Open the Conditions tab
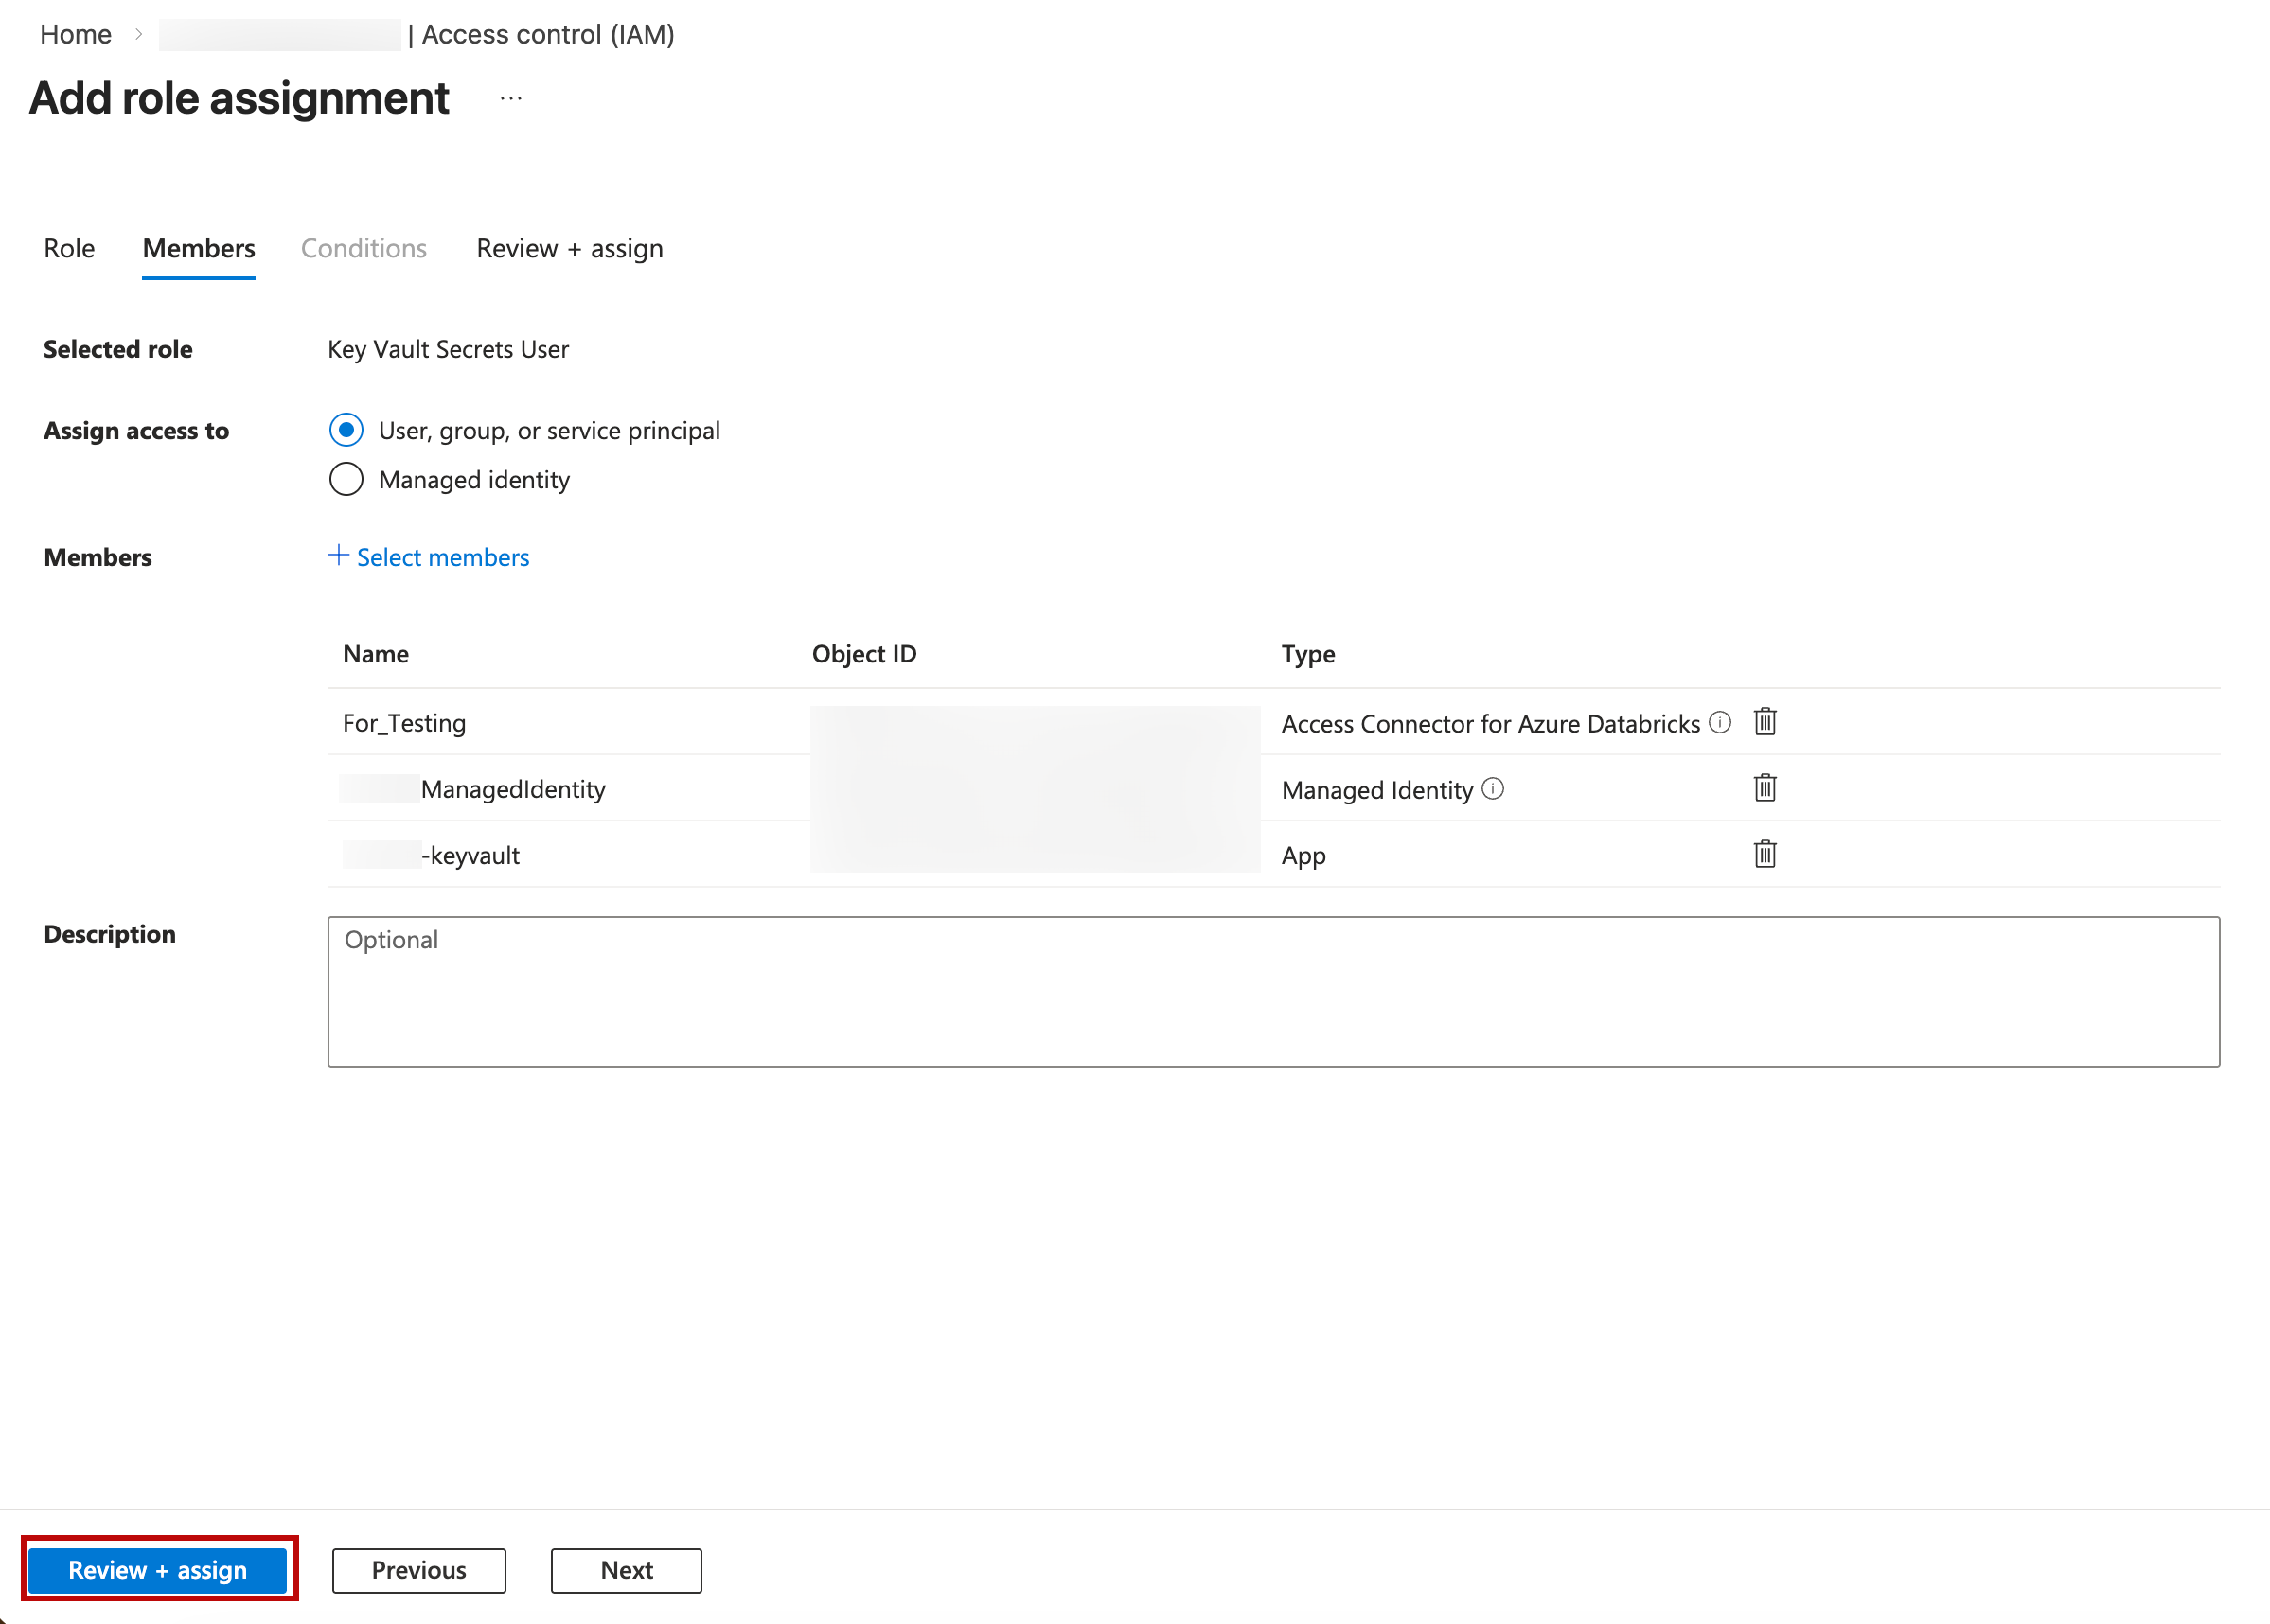The height and width of the screenshot is (1624, 2270). (363, 248)
